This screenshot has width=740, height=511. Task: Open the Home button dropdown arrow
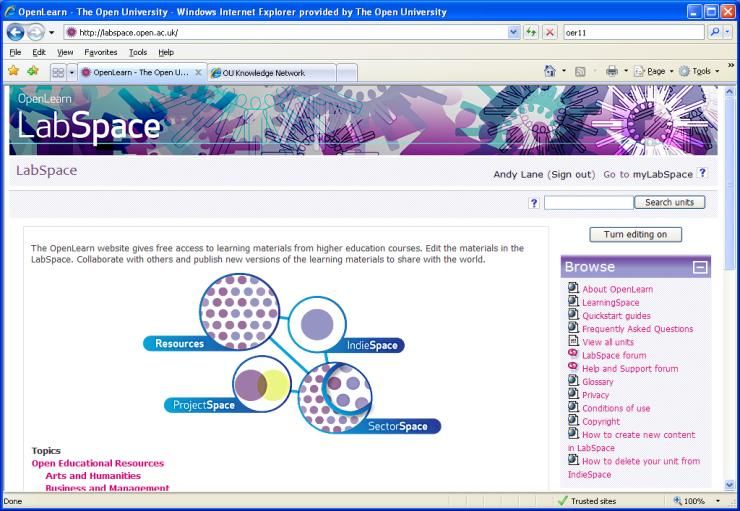(564, 71)
